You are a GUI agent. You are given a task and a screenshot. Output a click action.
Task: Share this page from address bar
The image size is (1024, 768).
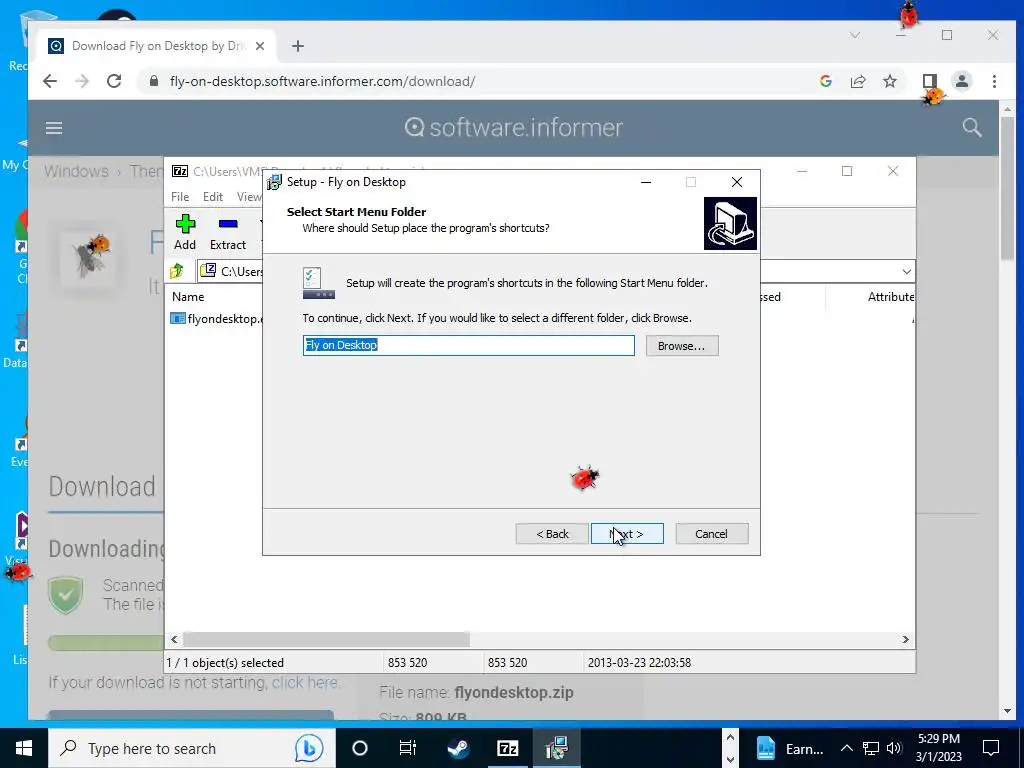[x=857, y=81]
